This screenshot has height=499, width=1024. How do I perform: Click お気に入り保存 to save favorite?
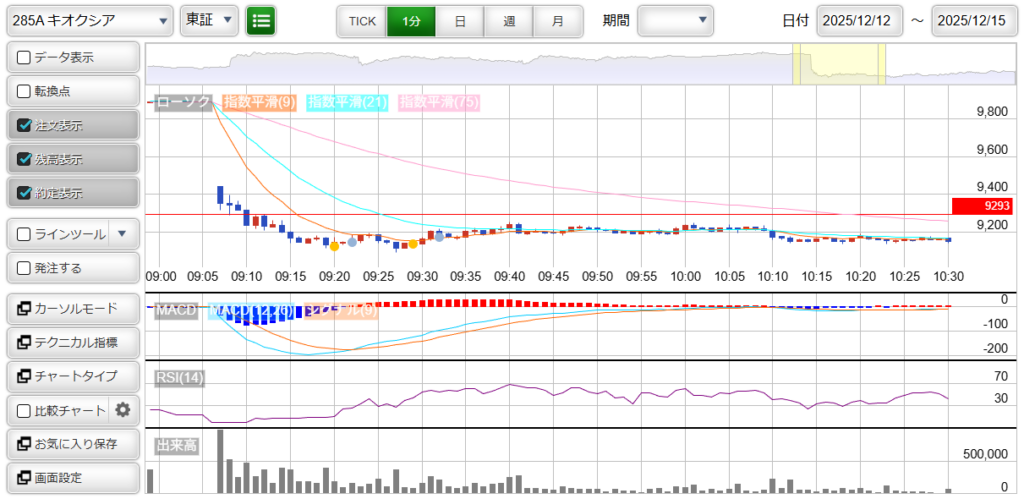(72, 443)
